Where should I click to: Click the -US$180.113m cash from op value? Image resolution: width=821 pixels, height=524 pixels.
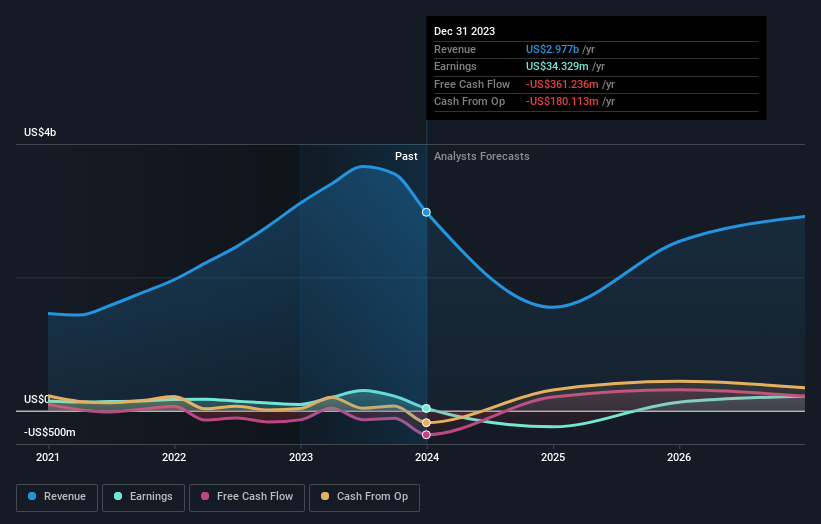point(562,102)
